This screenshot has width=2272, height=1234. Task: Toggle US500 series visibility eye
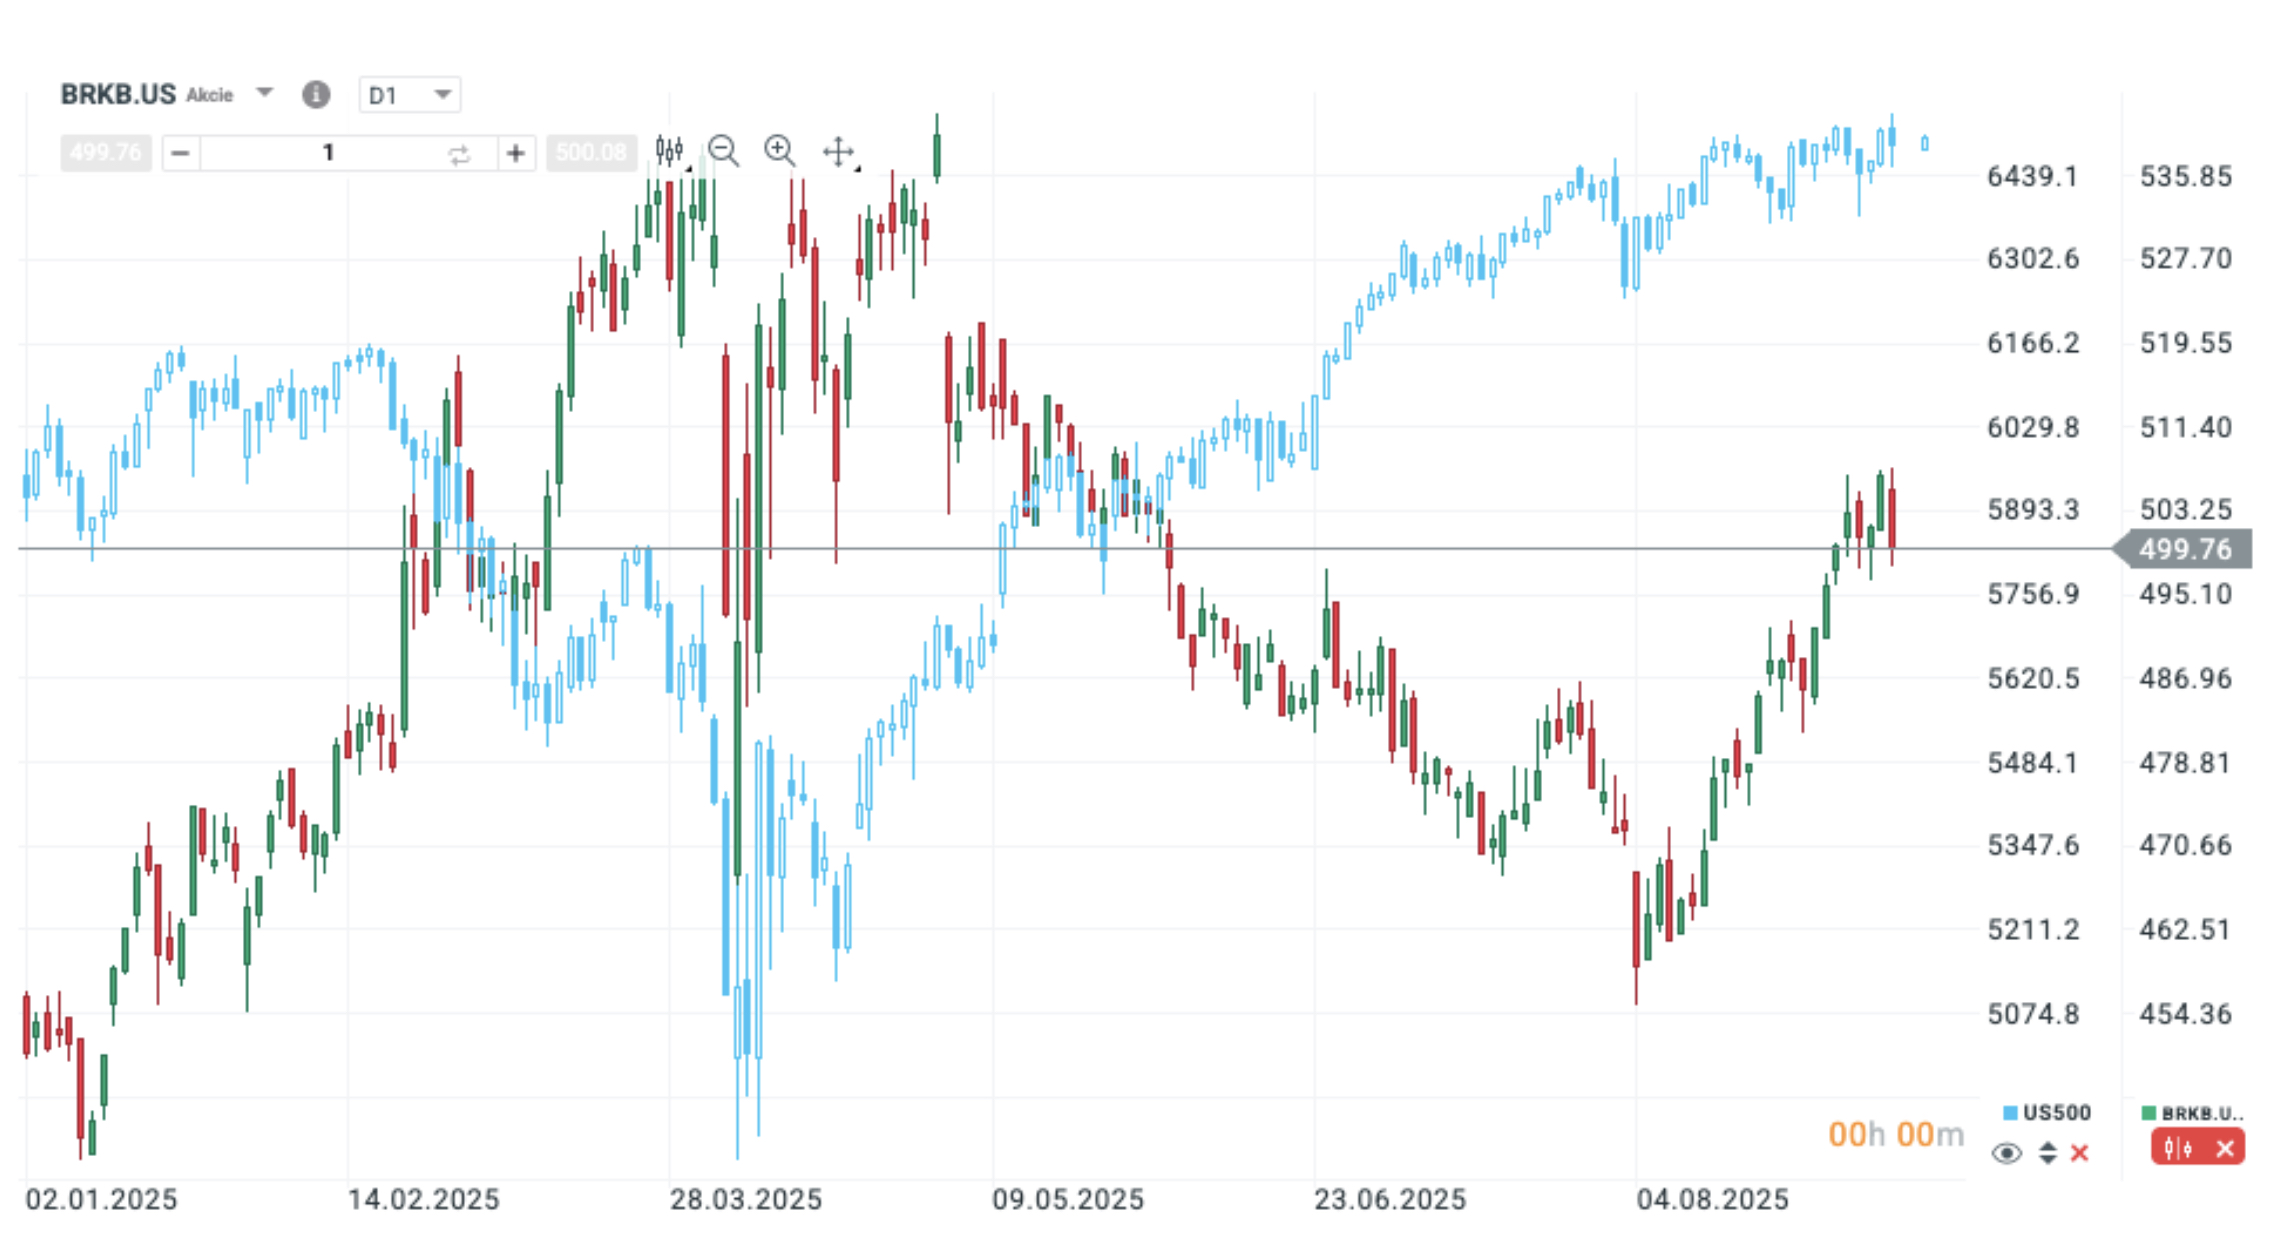(2006, 1153)
